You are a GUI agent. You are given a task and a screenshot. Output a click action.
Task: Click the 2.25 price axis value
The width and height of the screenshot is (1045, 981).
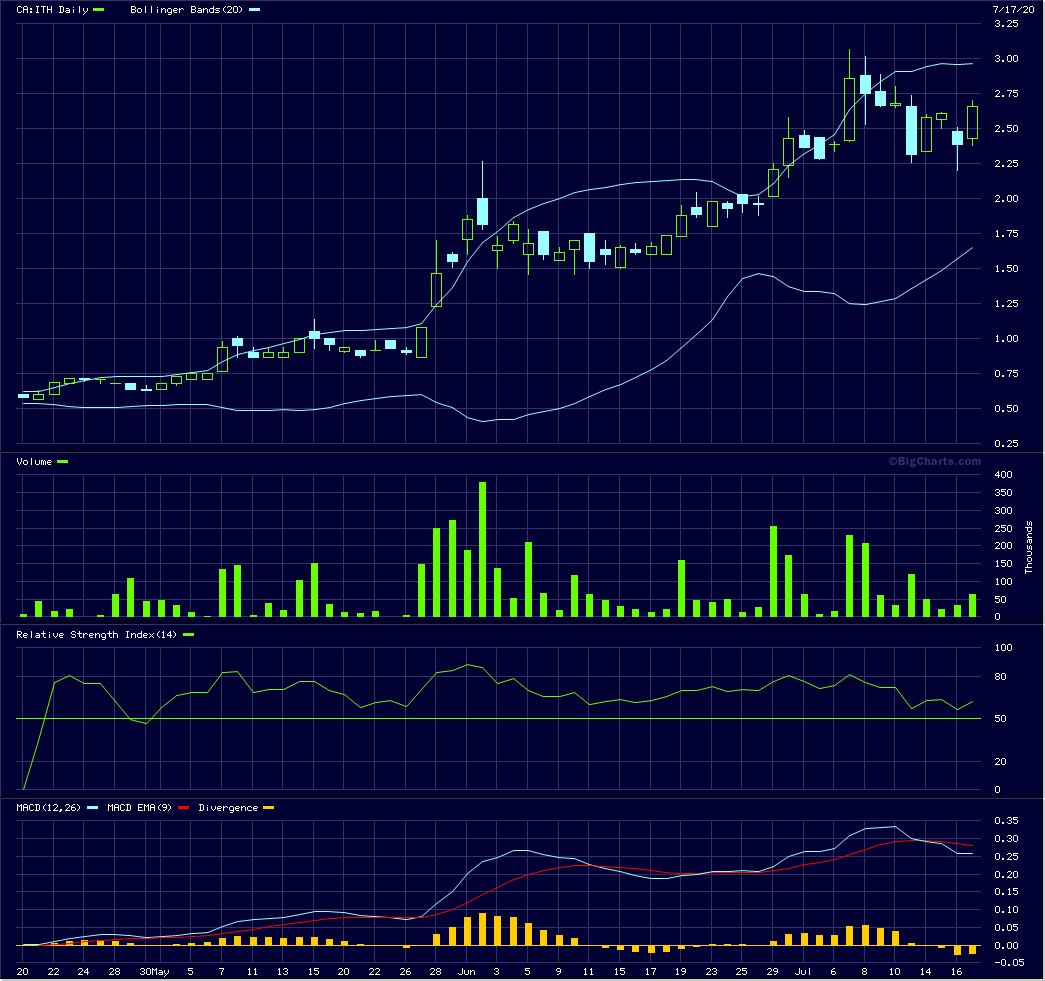point(1006,164)
